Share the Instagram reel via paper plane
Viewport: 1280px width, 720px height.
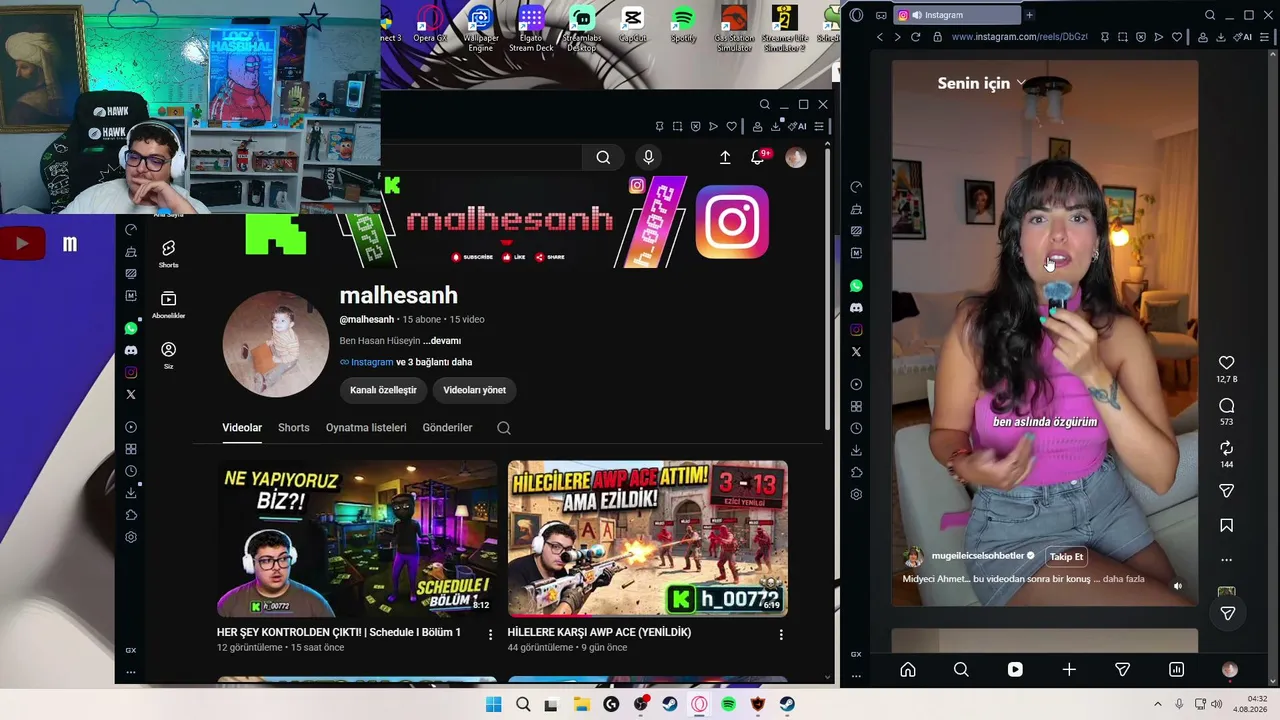[1227, 491]
